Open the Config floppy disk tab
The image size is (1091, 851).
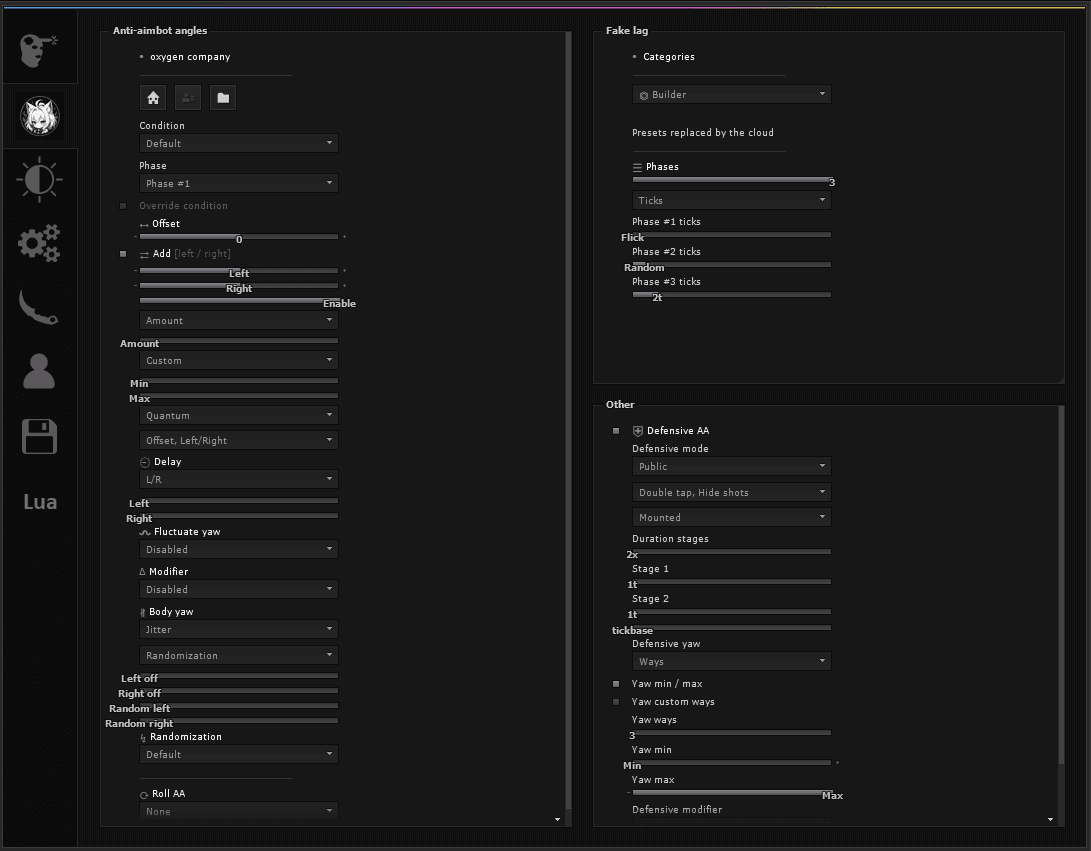[x=39, y=436]
